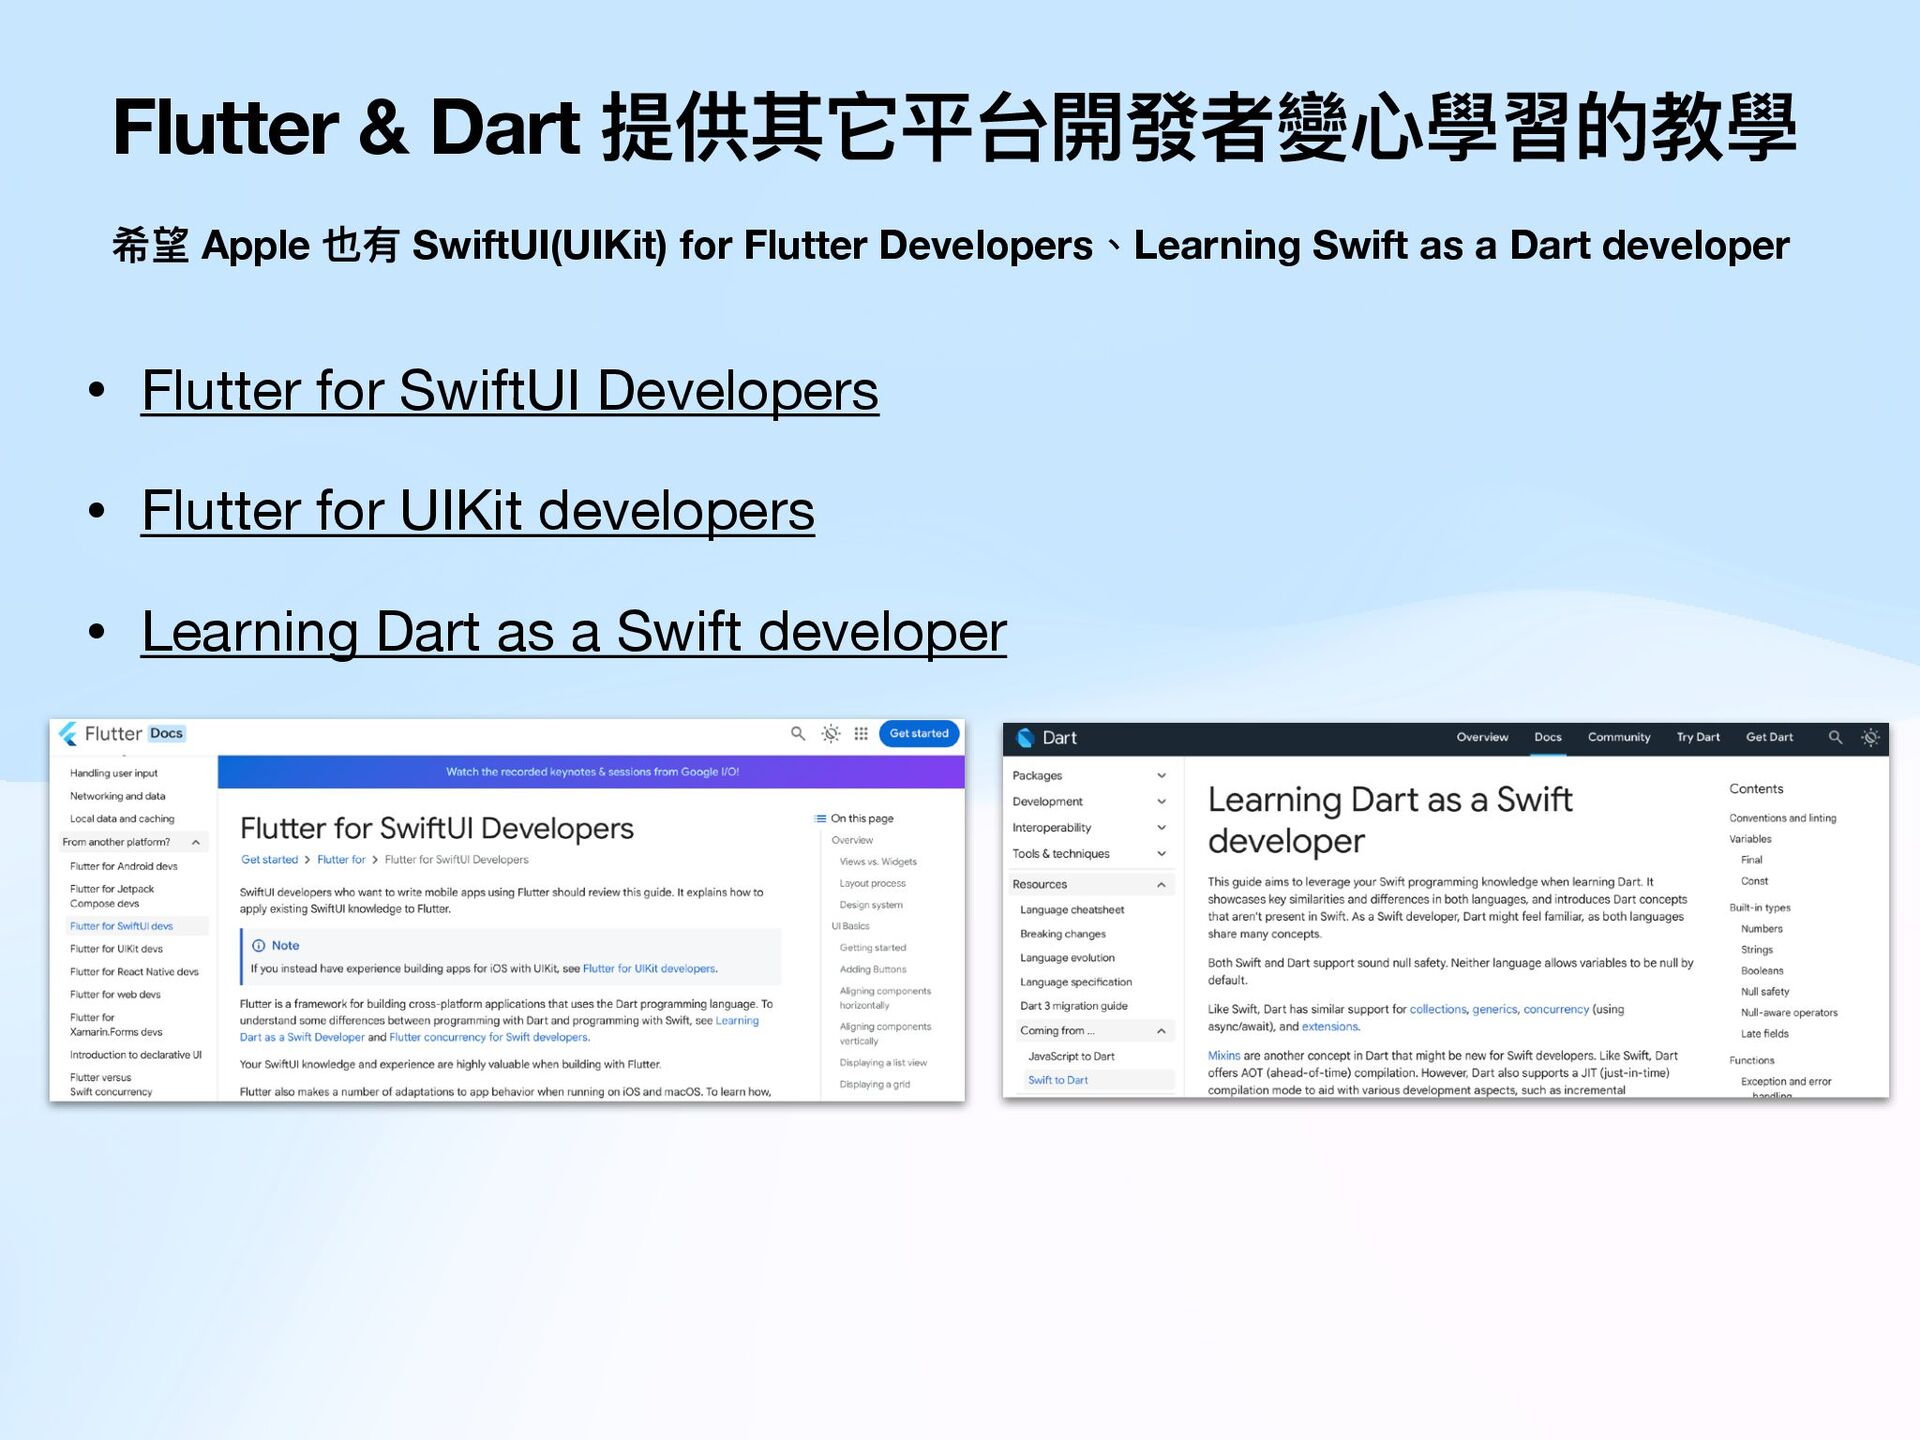Open JavaScript to Dart page
1920x1440 pixels.
1071,1057
